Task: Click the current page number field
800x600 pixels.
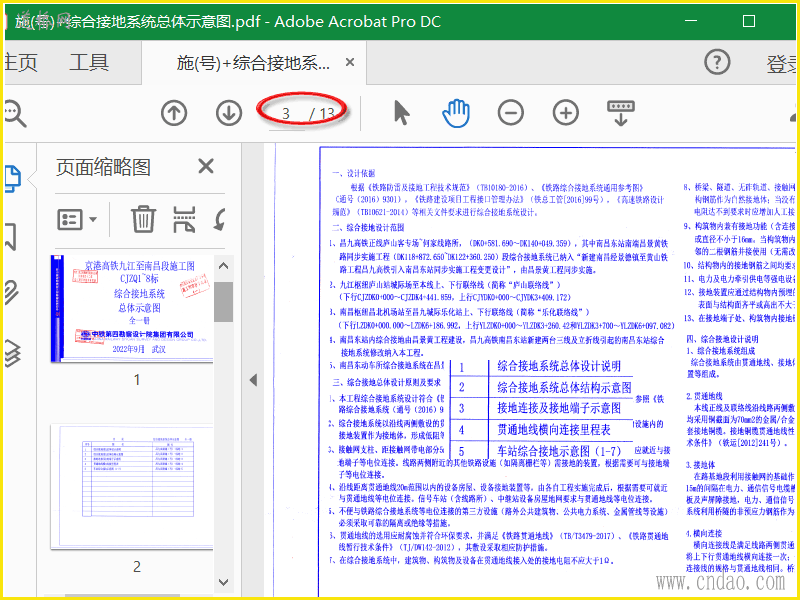Action: (x=286, y=113)
